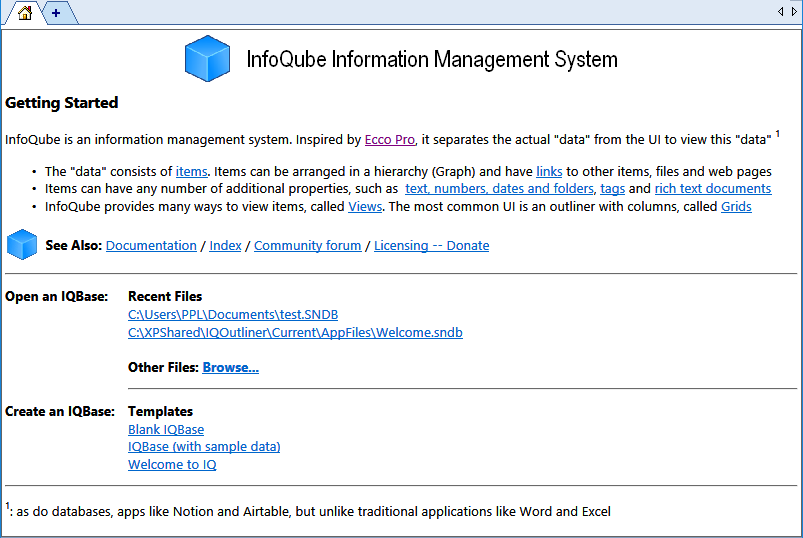Click the Create an IQBase label
Screen dimensions: 803x538
click(x=60, y=412)
